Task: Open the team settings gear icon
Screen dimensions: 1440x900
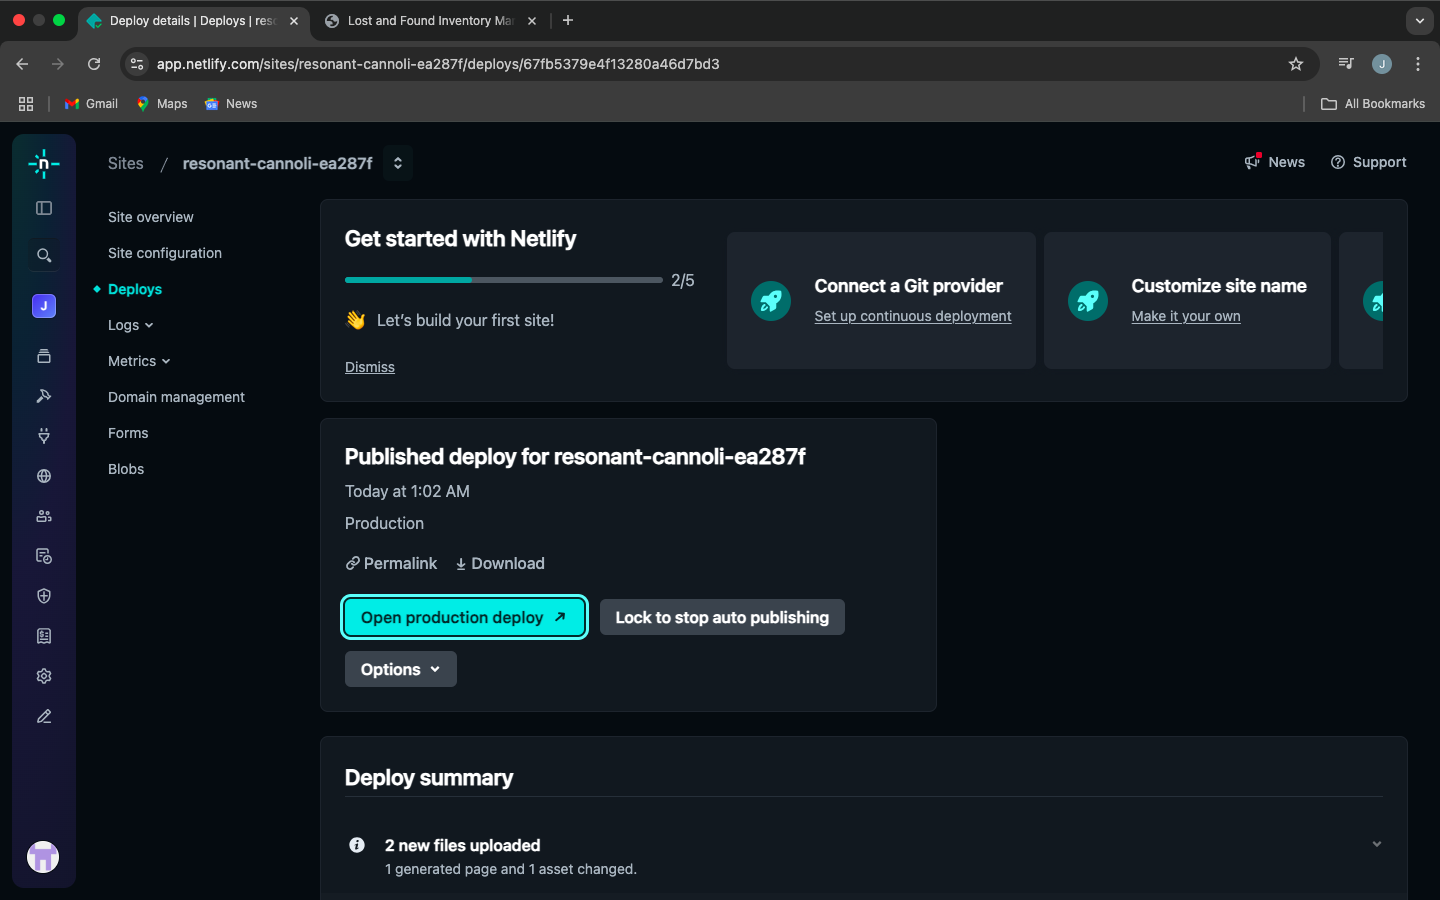Action: [x=44, y=676]
